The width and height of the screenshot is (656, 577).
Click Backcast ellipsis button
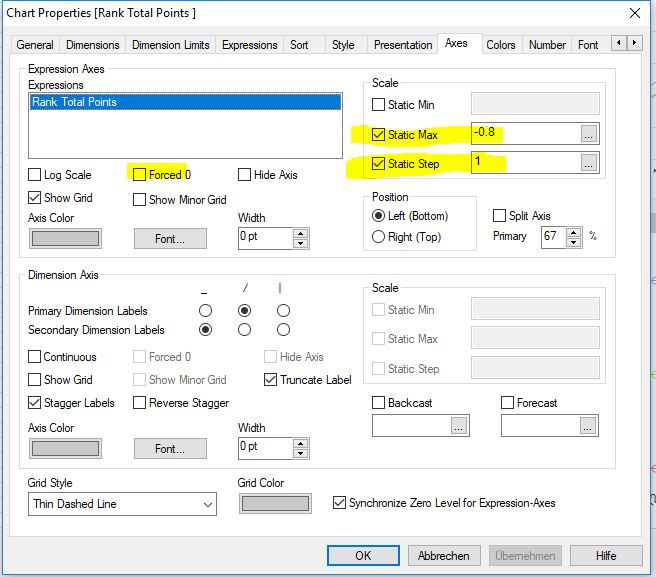point(458,426)
